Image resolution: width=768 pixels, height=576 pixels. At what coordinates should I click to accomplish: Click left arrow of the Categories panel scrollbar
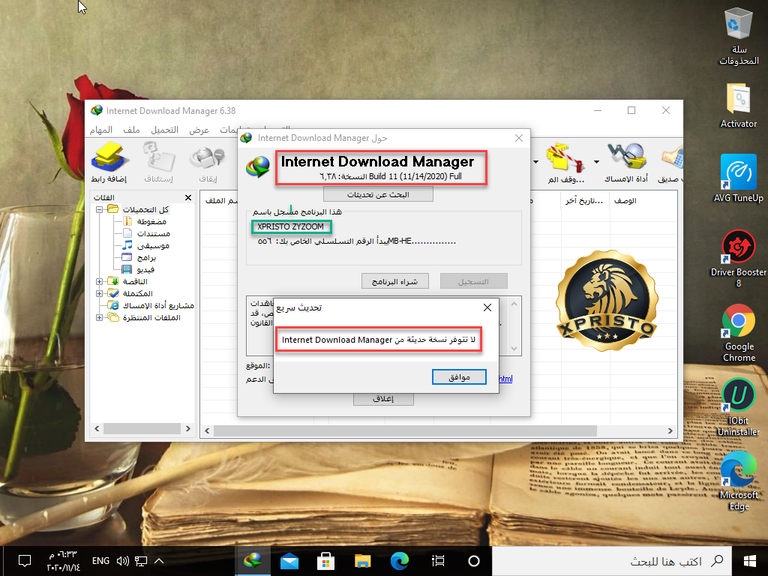(x=96, y=429)
